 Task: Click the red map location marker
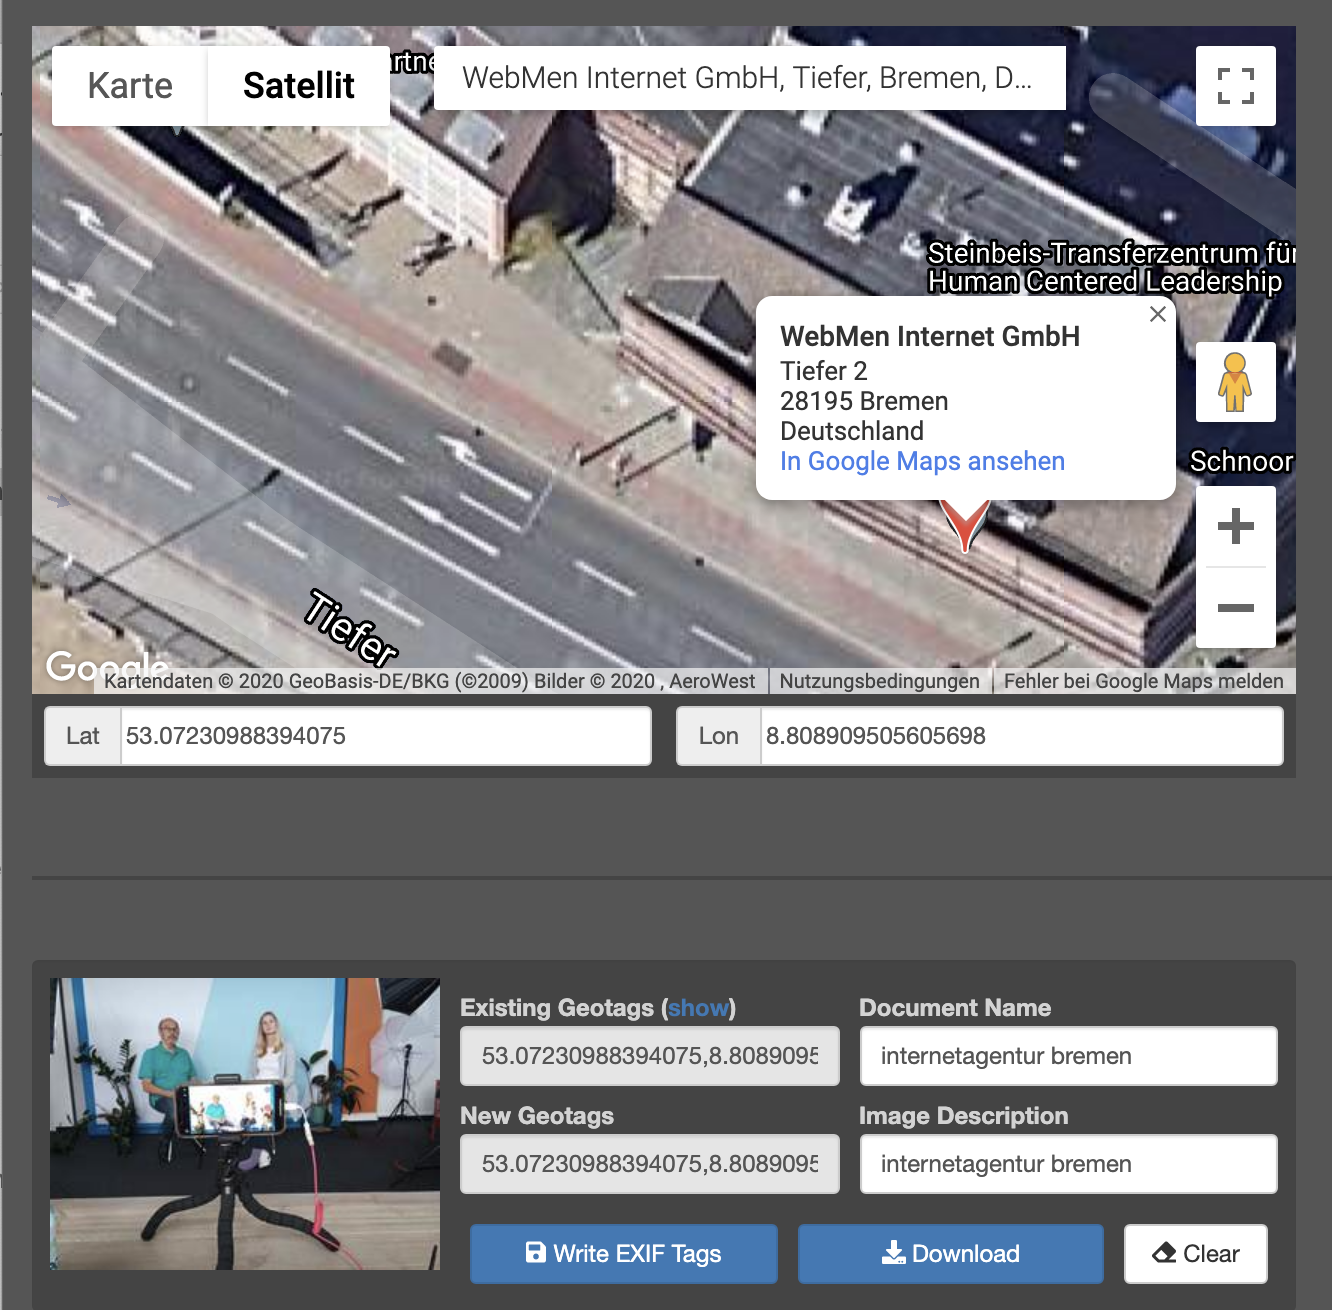[965, 524]
